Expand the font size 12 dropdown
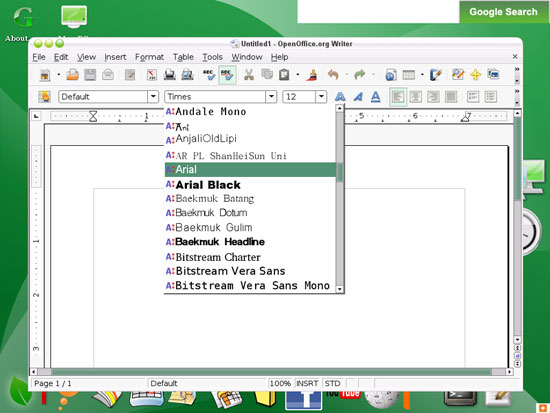Viewport: 550px width, 413px height. pyautogui.click(x=321, y=97)
